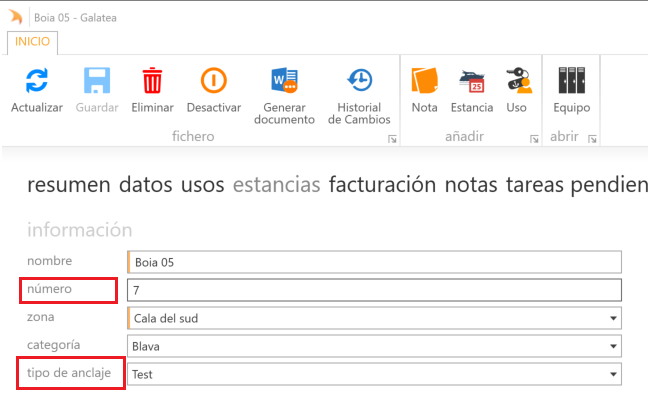Expand the fichero group launcher
The height and width of the screenshot is (400, 648).
[x=391, y=138]
